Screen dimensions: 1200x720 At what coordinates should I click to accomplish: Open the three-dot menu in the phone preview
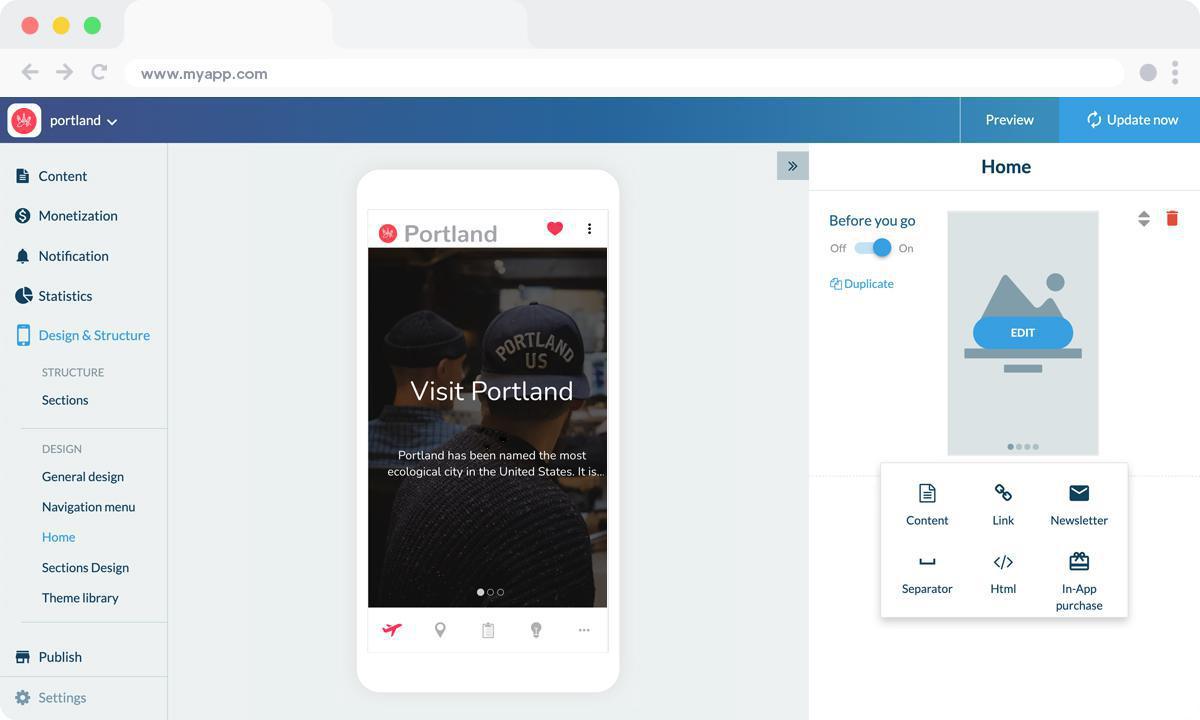click(x=588, y=229)
